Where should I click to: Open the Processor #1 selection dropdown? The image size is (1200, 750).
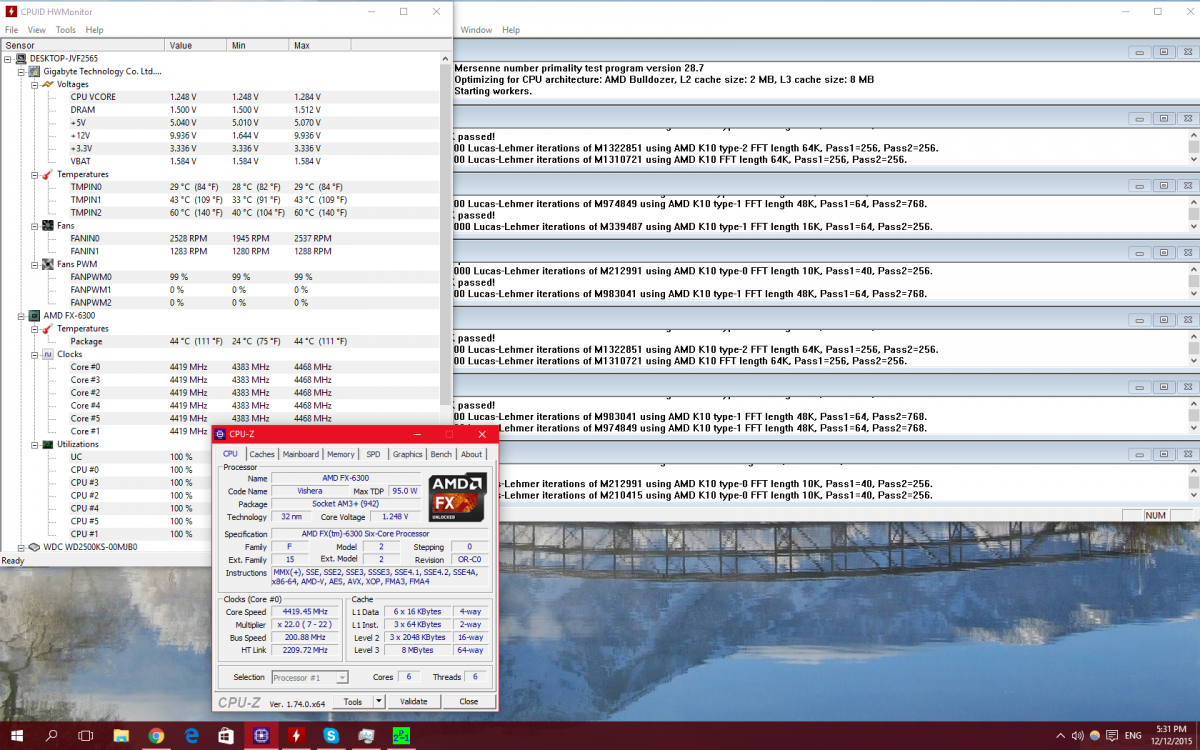click(312, 677)
